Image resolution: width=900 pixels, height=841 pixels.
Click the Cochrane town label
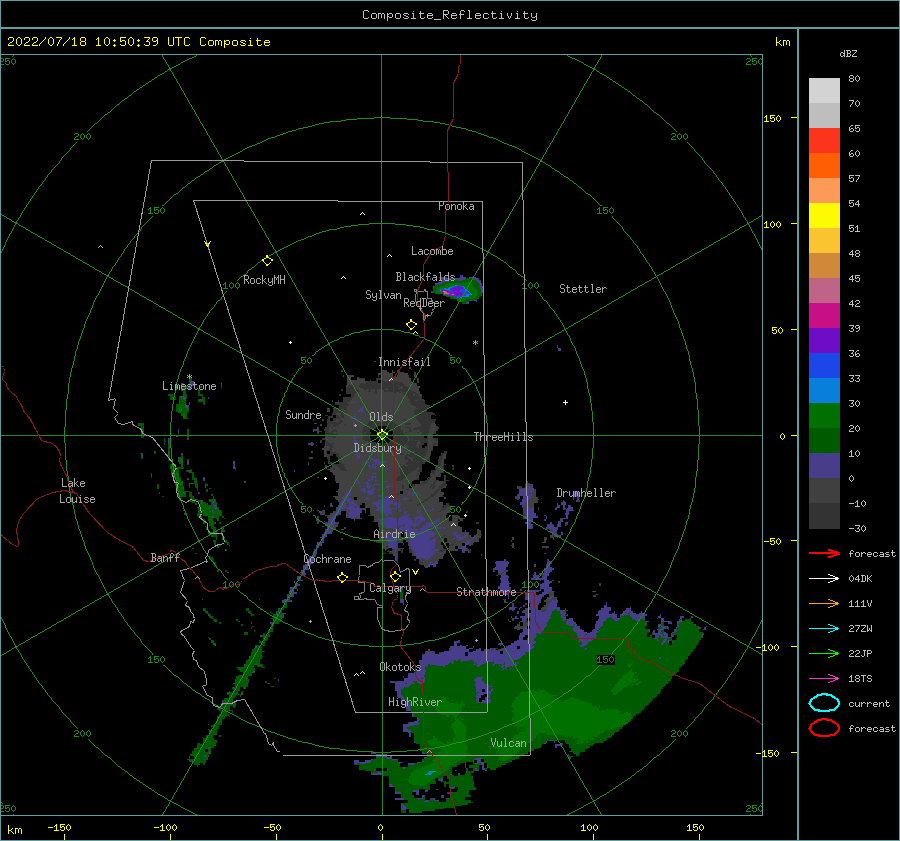click(x=327, y=559)
